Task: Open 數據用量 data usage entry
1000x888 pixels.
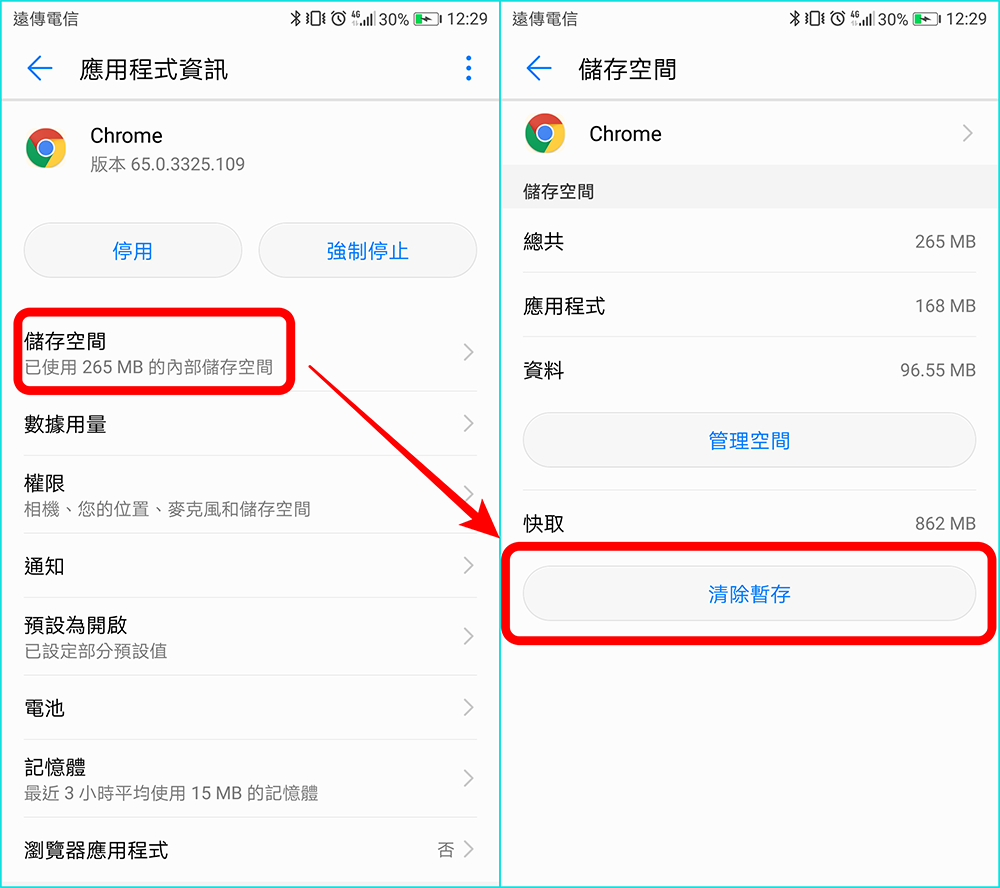Action: (x=250, y=424)
